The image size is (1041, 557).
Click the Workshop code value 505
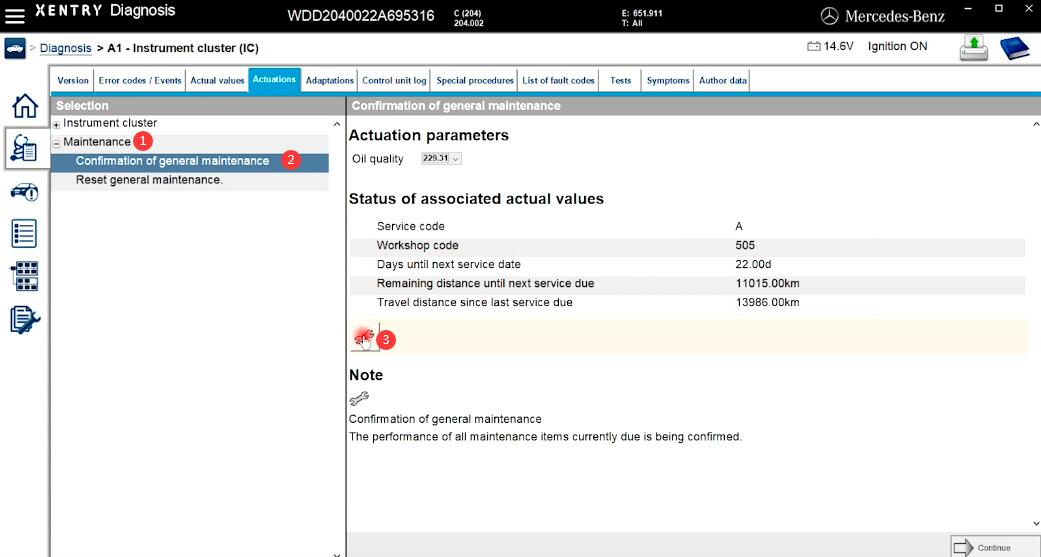click(745, 246)
